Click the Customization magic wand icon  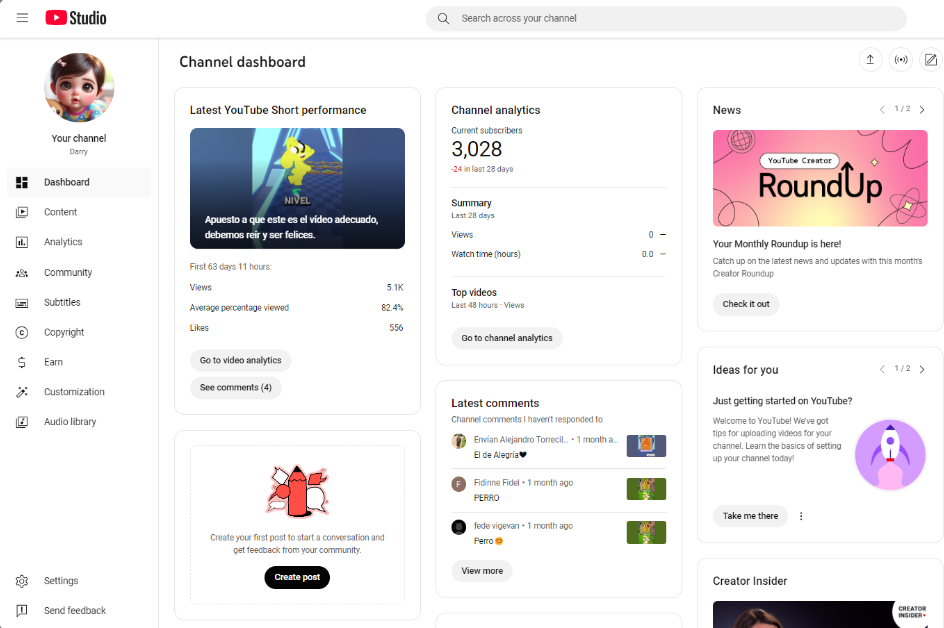point(22,392)
